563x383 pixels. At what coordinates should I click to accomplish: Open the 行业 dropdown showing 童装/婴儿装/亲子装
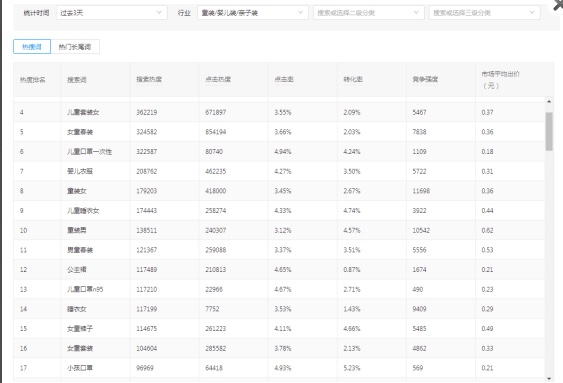(x=252, y=13)
